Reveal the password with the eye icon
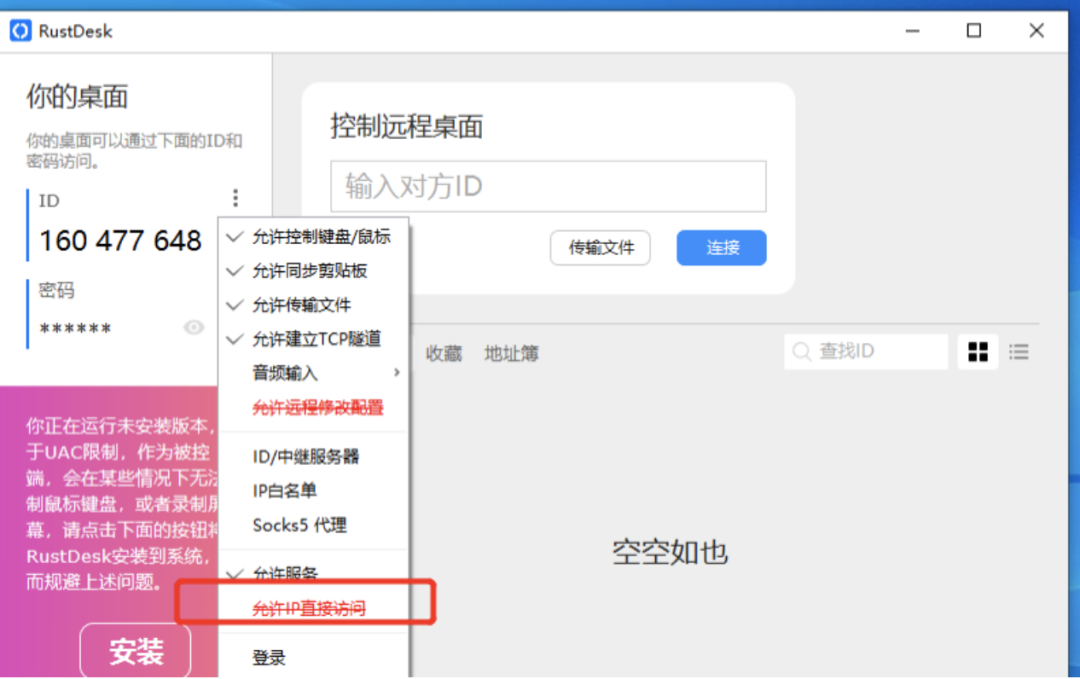Image resolution: width=1080 pixels, height=679 pixels. (x=194, y=327)
